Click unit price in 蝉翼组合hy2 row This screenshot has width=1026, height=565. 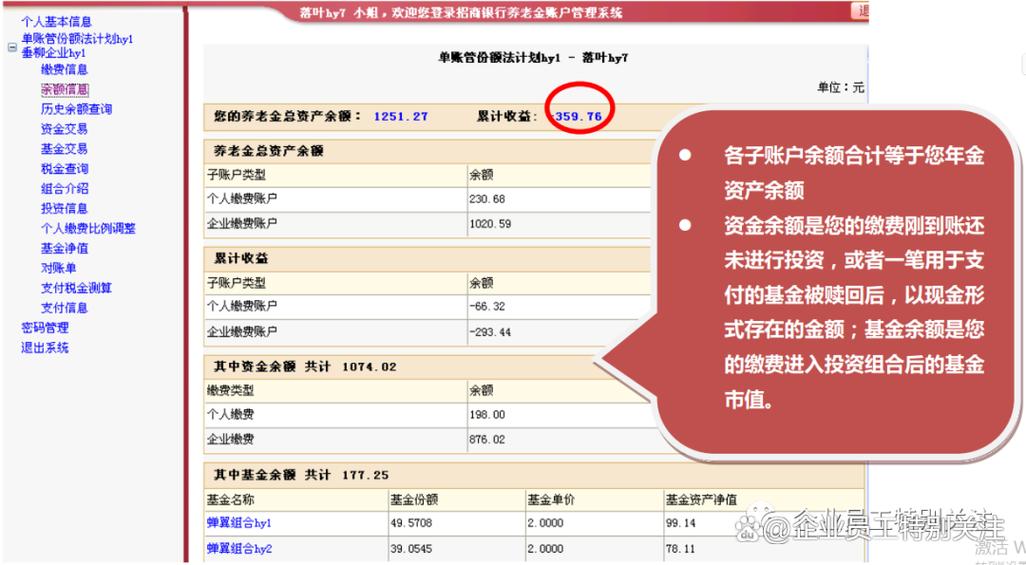pos(545,549)
